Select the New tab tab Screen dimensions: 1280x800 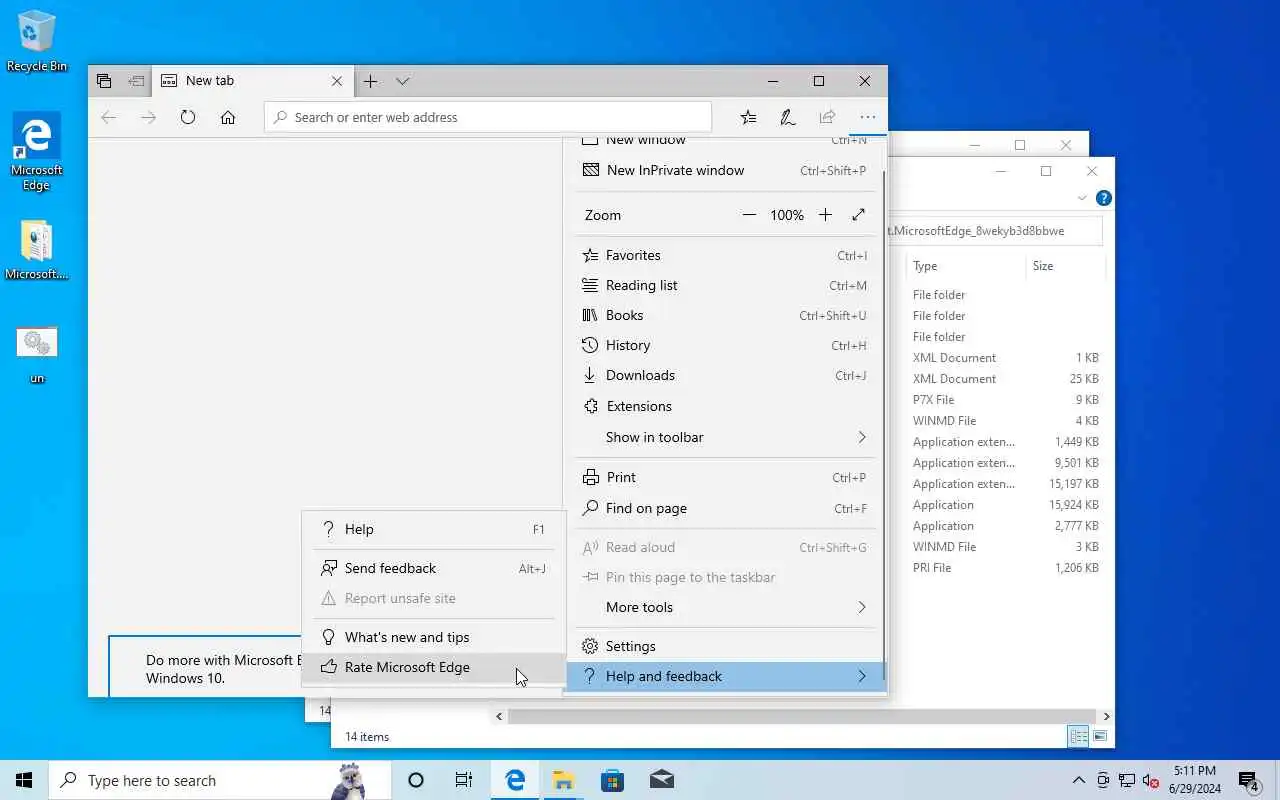coord(252,81)
